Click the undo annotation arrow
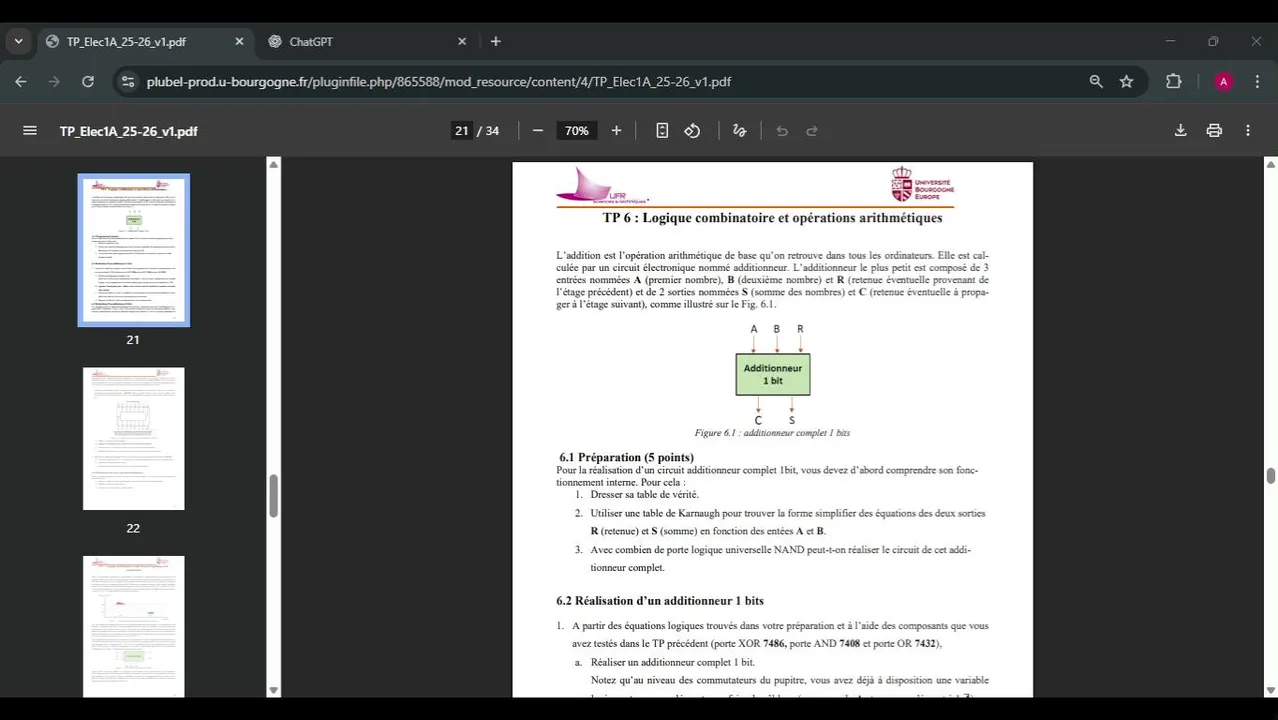This screenshot has height=720, width=1278. pyautogui.click(x=782, y=131)
